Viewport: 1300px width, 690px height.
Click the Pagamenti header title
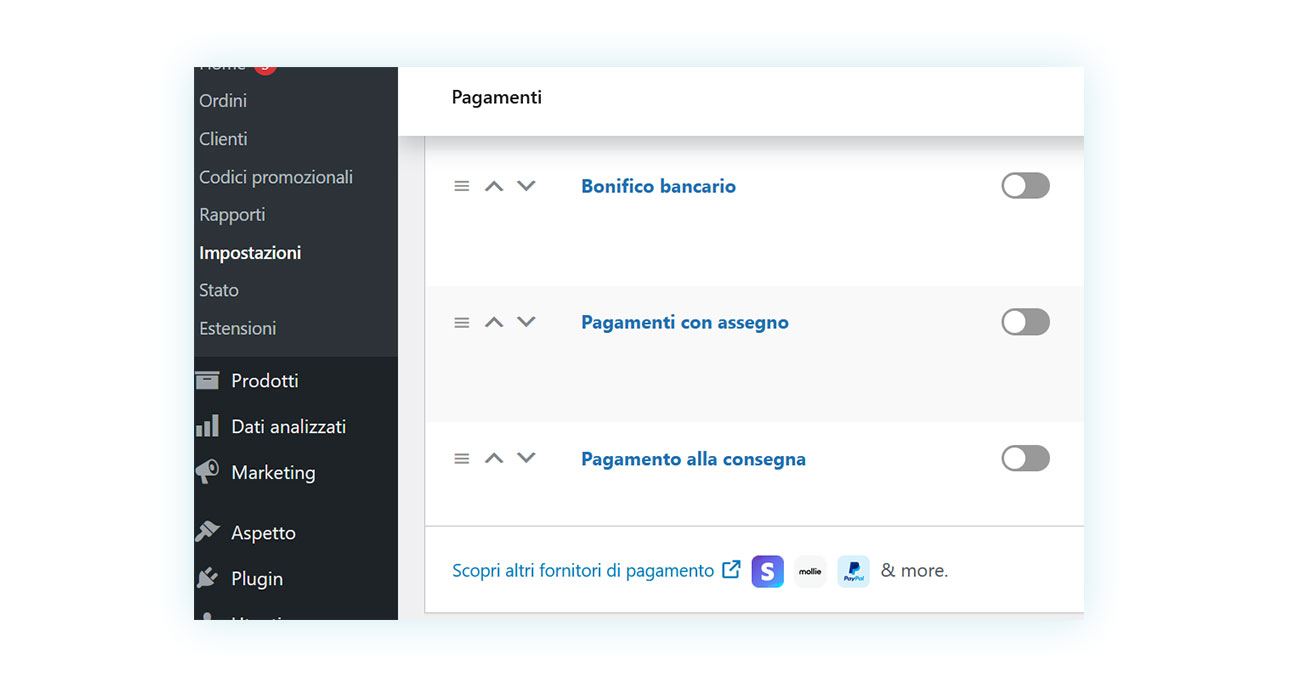(x=497, y=97)
